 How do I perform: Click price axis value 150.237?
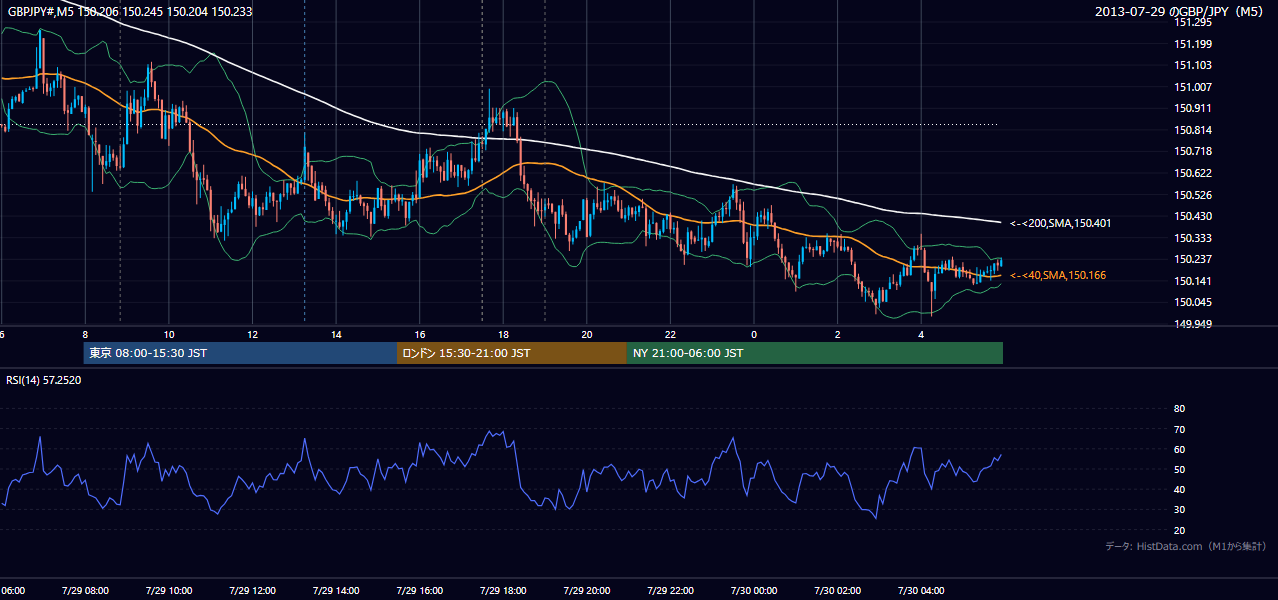click(x=1194, y=259)
